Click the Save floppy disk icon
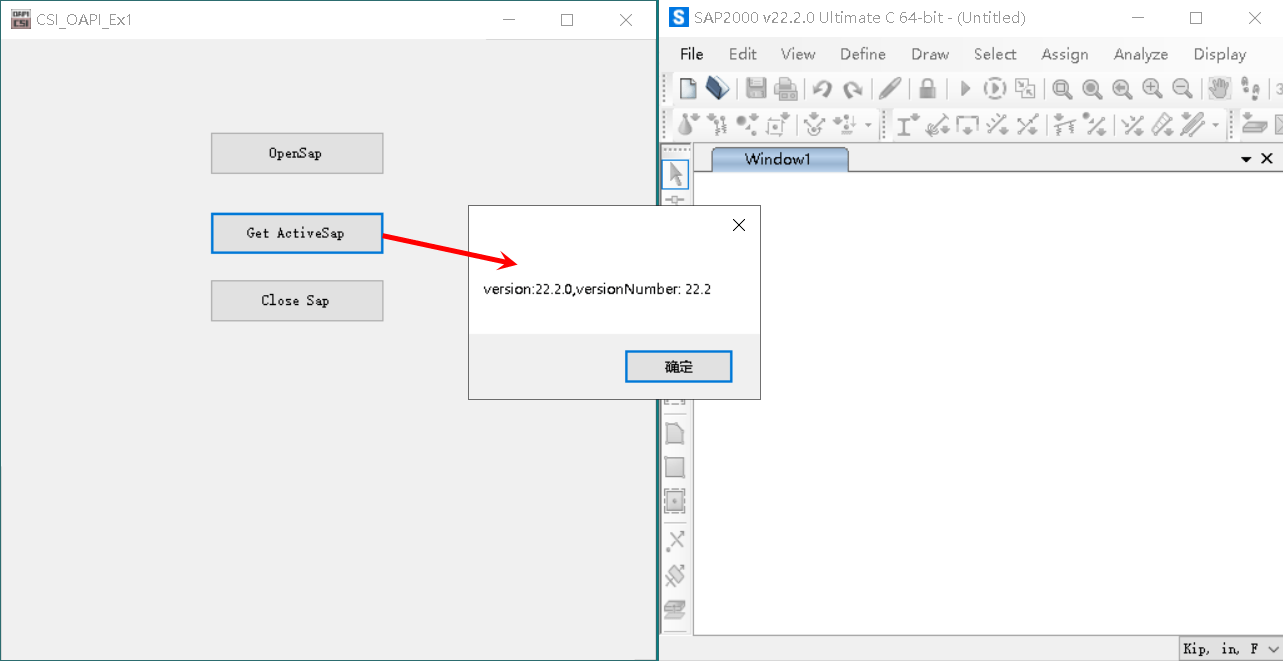 click(756, 89)
